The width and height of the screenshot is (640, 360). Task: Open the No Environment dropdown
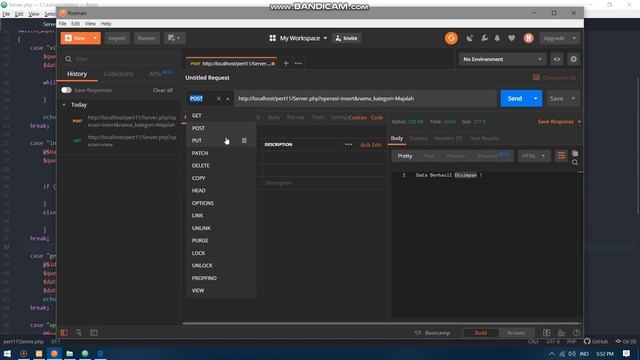pos(502,59)
